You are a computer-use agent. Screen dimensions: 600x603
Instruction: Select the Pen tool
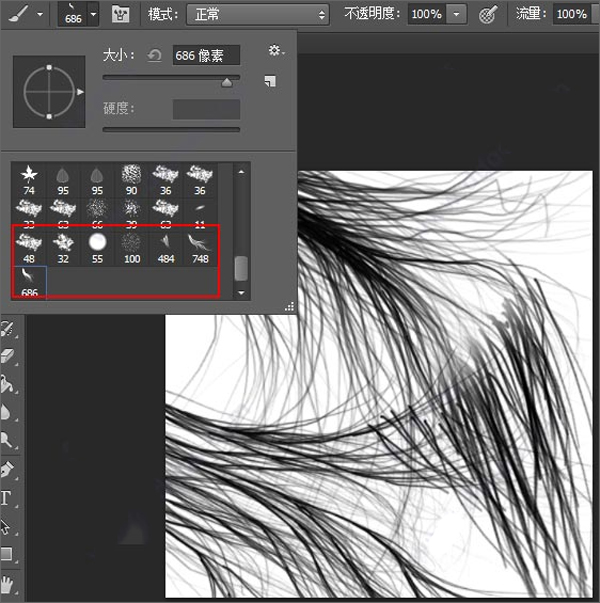(x=7, y=470)
